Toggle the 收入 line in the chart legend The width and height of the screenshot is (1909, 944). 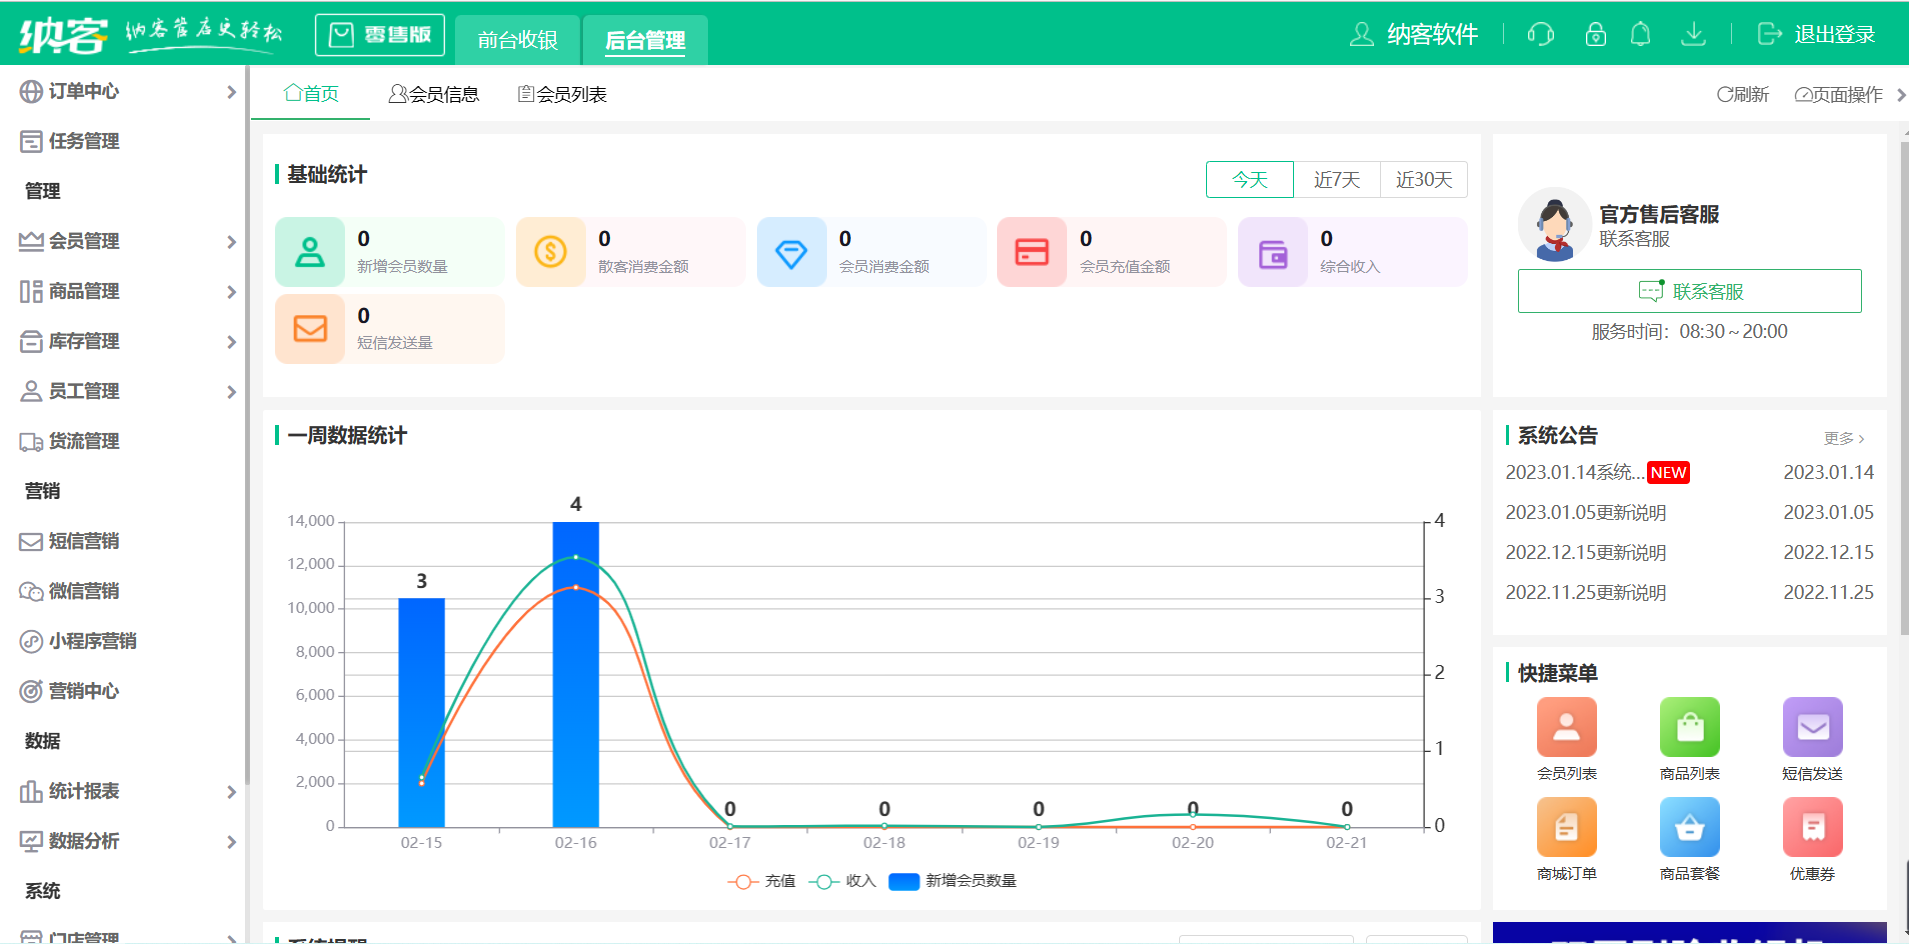point(842,881)
